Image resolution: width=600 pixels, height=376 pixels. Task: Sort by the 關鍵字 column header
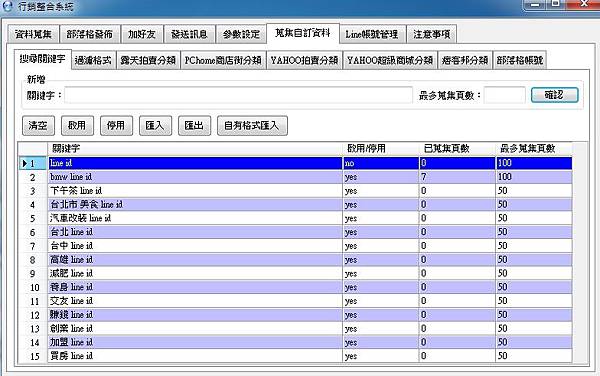click(195, 148)
